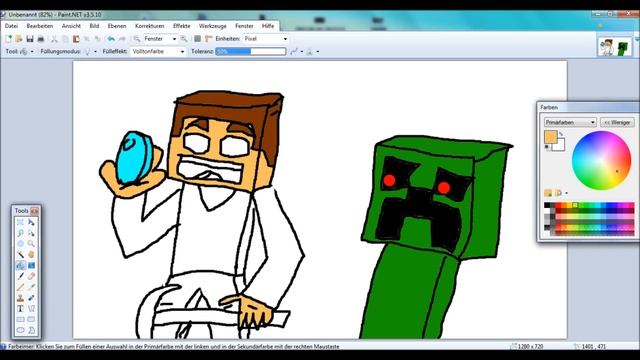Click the primary orange color swatch
This screenshot has height=360, width=640.
click(x=550, y=137)
